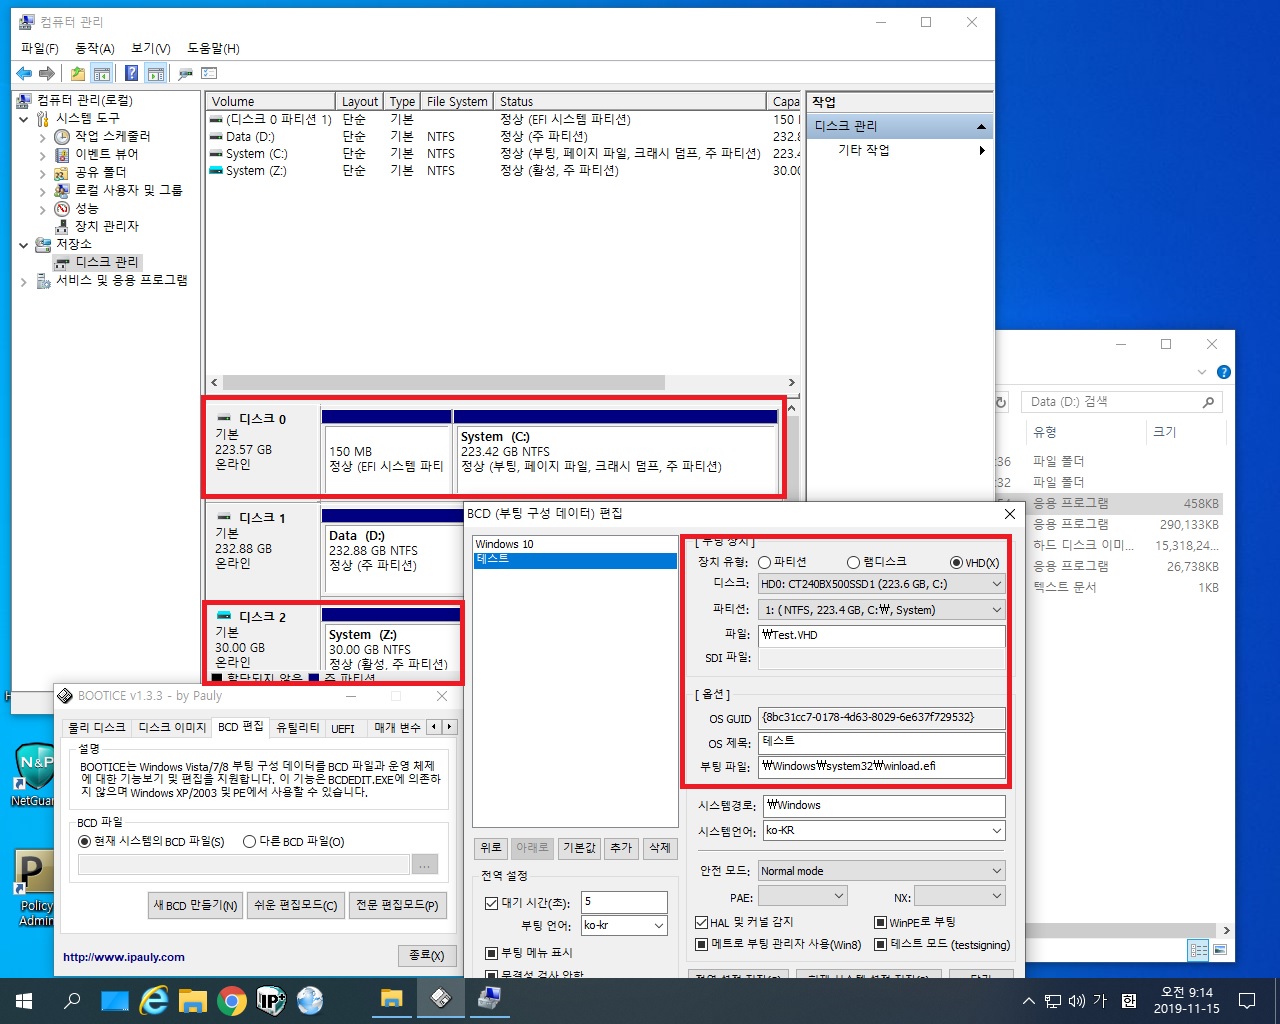Launch Internet Explorer from taskbar
The image size is (1280, 1024).
point(154,1000)
